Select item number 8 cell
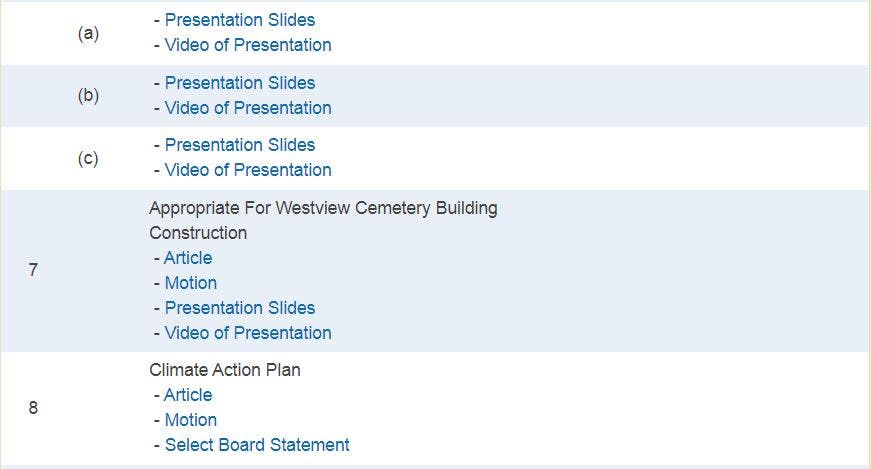The width and height of the screenshot is (871, 469). tap(33, 408)
